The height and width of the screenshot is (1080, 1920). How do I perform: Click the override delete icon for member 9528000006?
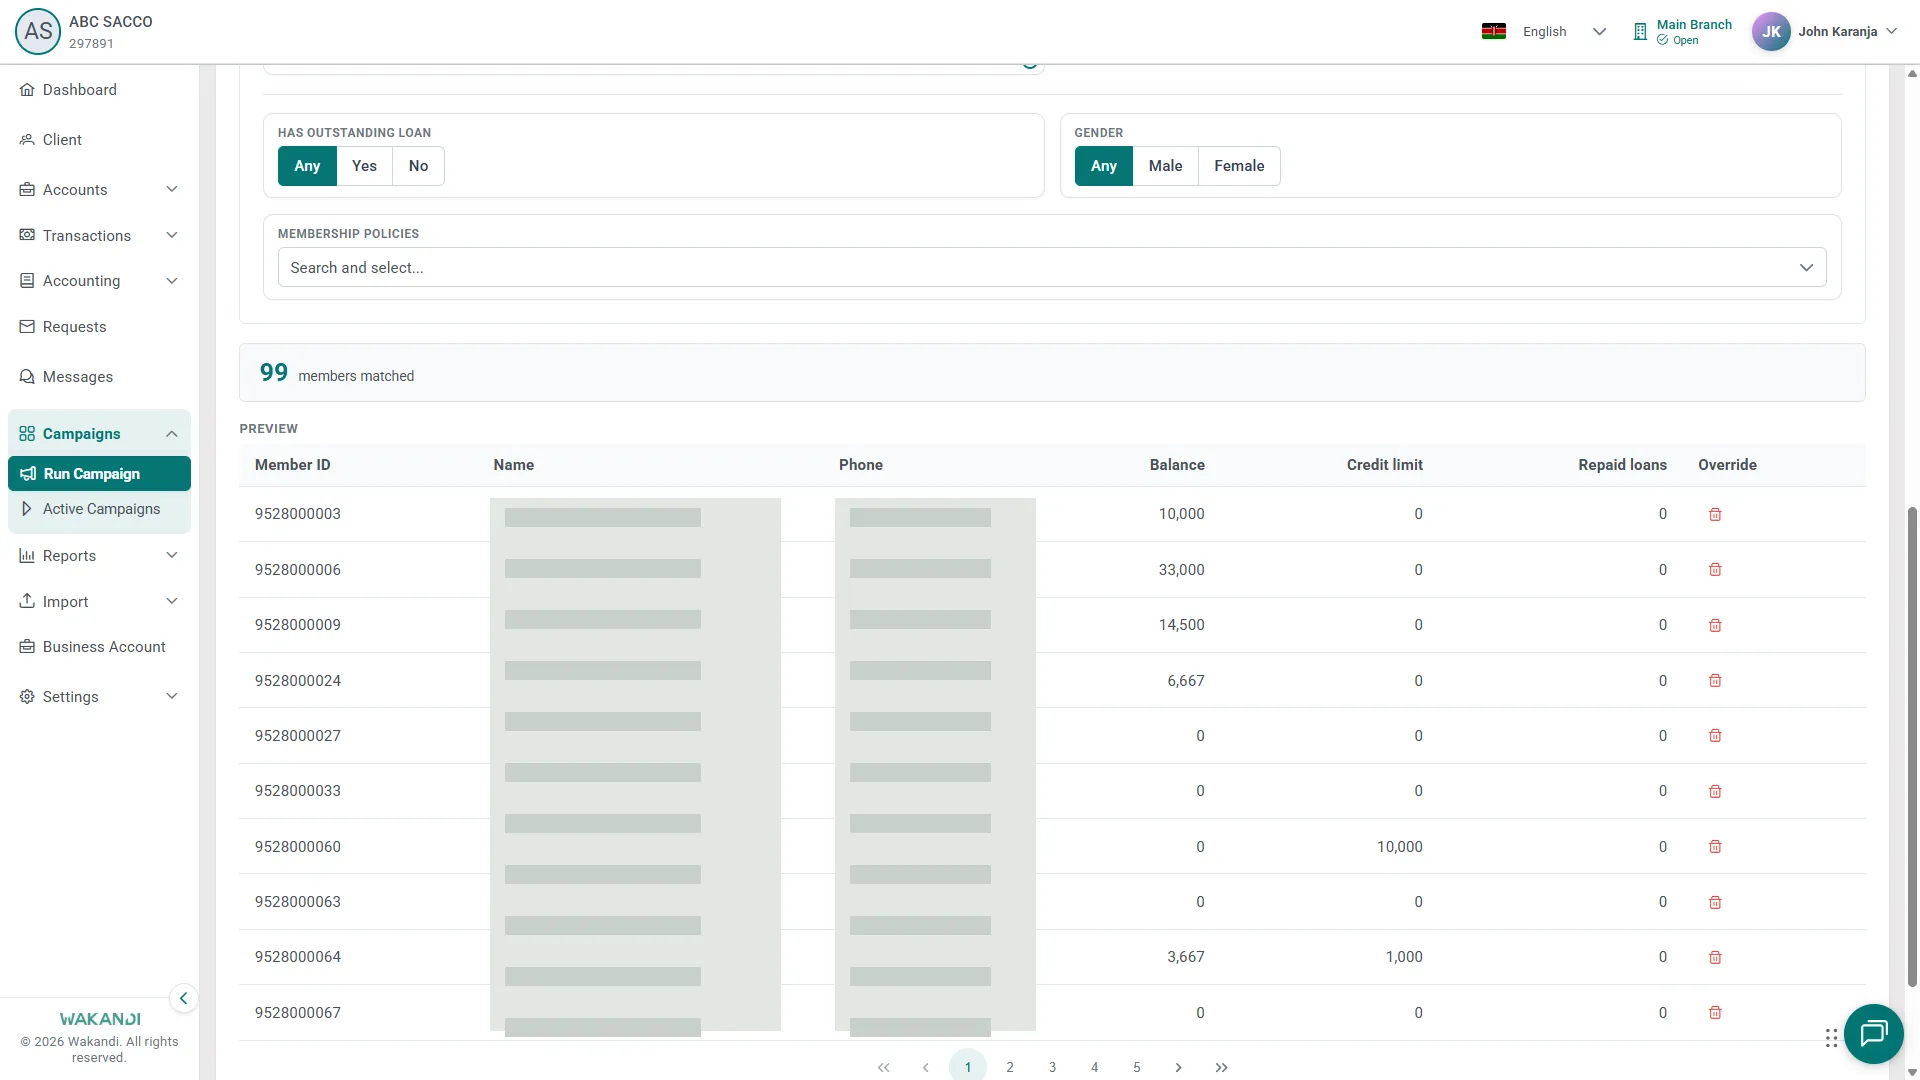(x=1715, y=570)
